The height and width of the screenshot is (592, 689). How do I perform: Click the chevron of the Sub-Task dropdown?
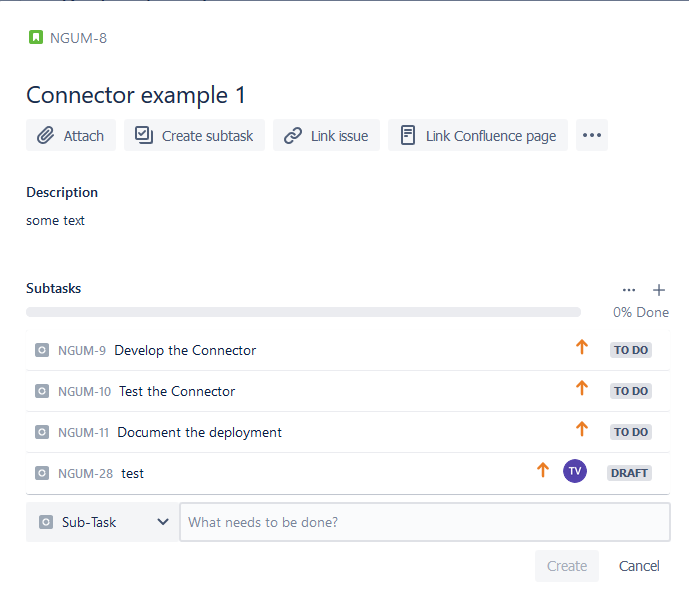[x=163, y=522]
